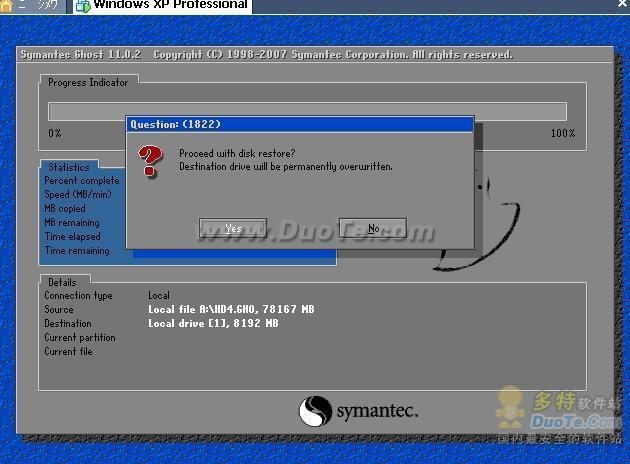Click 'Destination drive will be permanently overwritten' text

click(x=286, y=166)
